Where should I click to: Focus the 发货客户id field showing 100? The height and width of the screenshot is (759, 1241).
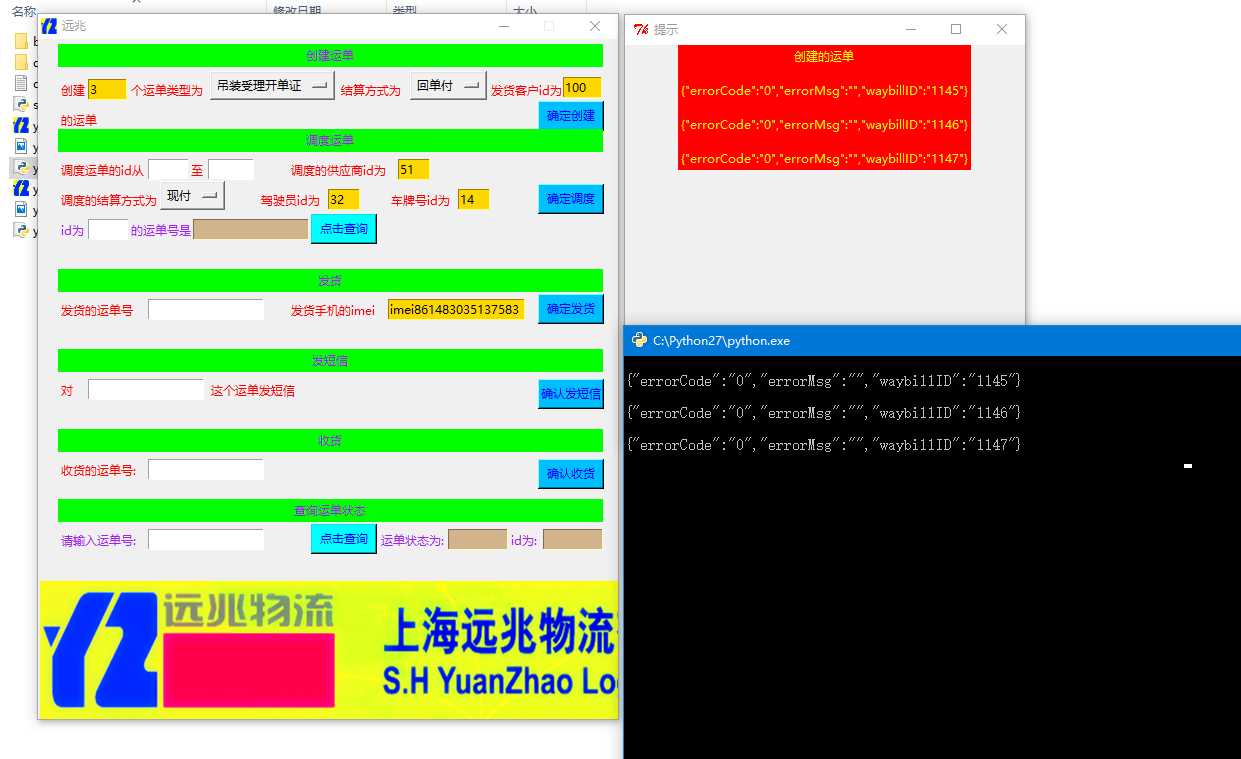[x=582, y=88]
